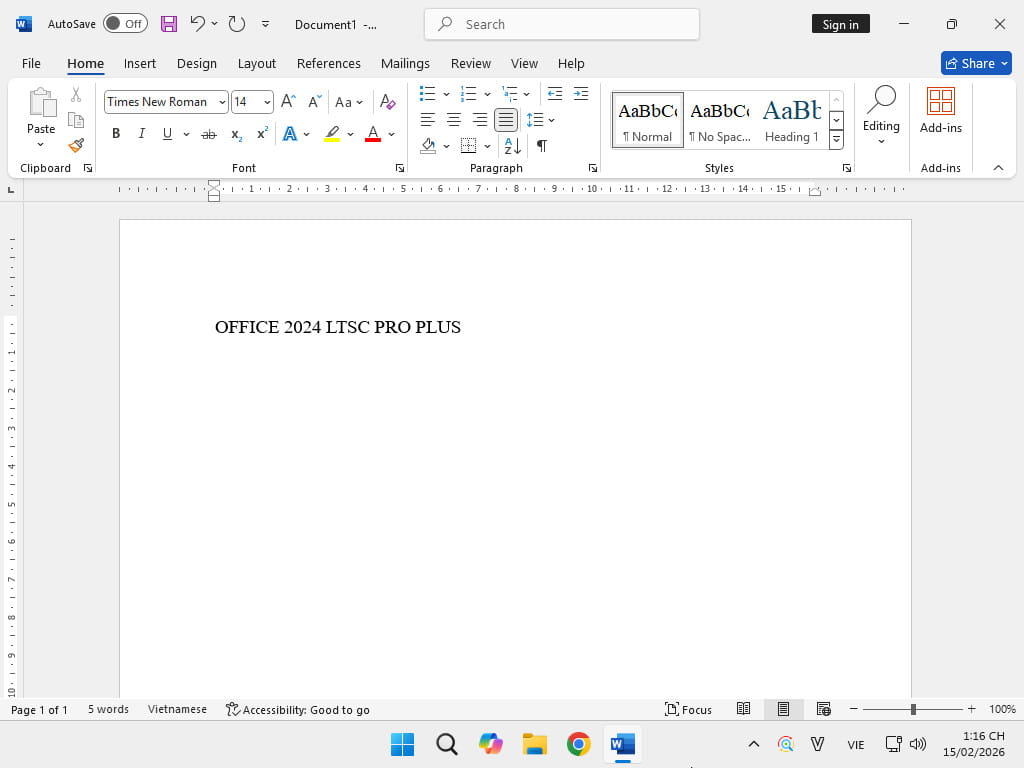Center the paragraph text
1024x768 pixels.
click(x=453, y=120)
